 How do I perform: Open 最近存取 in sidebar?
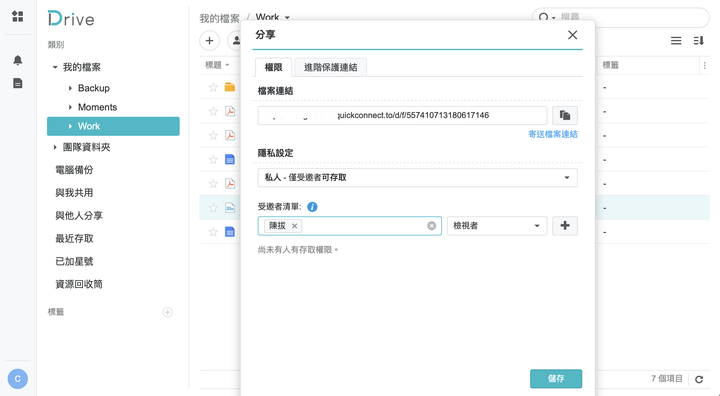pyautogui.click(x=74, y=238)
